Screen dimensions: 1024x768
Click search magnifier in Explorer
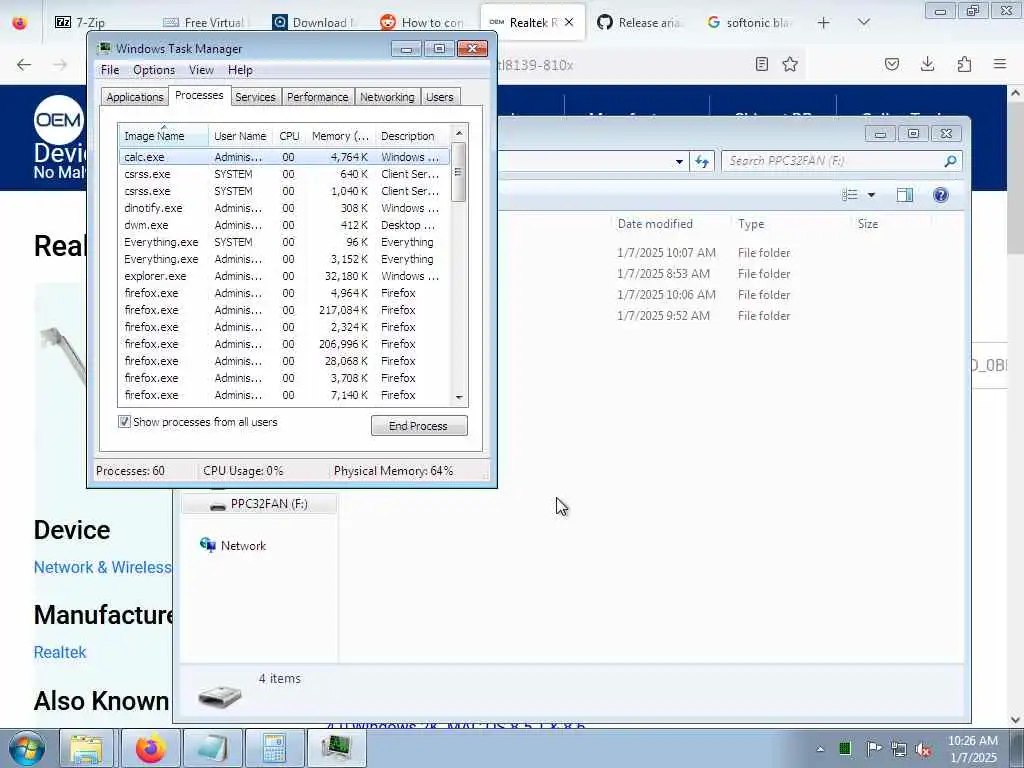[950, 161]
